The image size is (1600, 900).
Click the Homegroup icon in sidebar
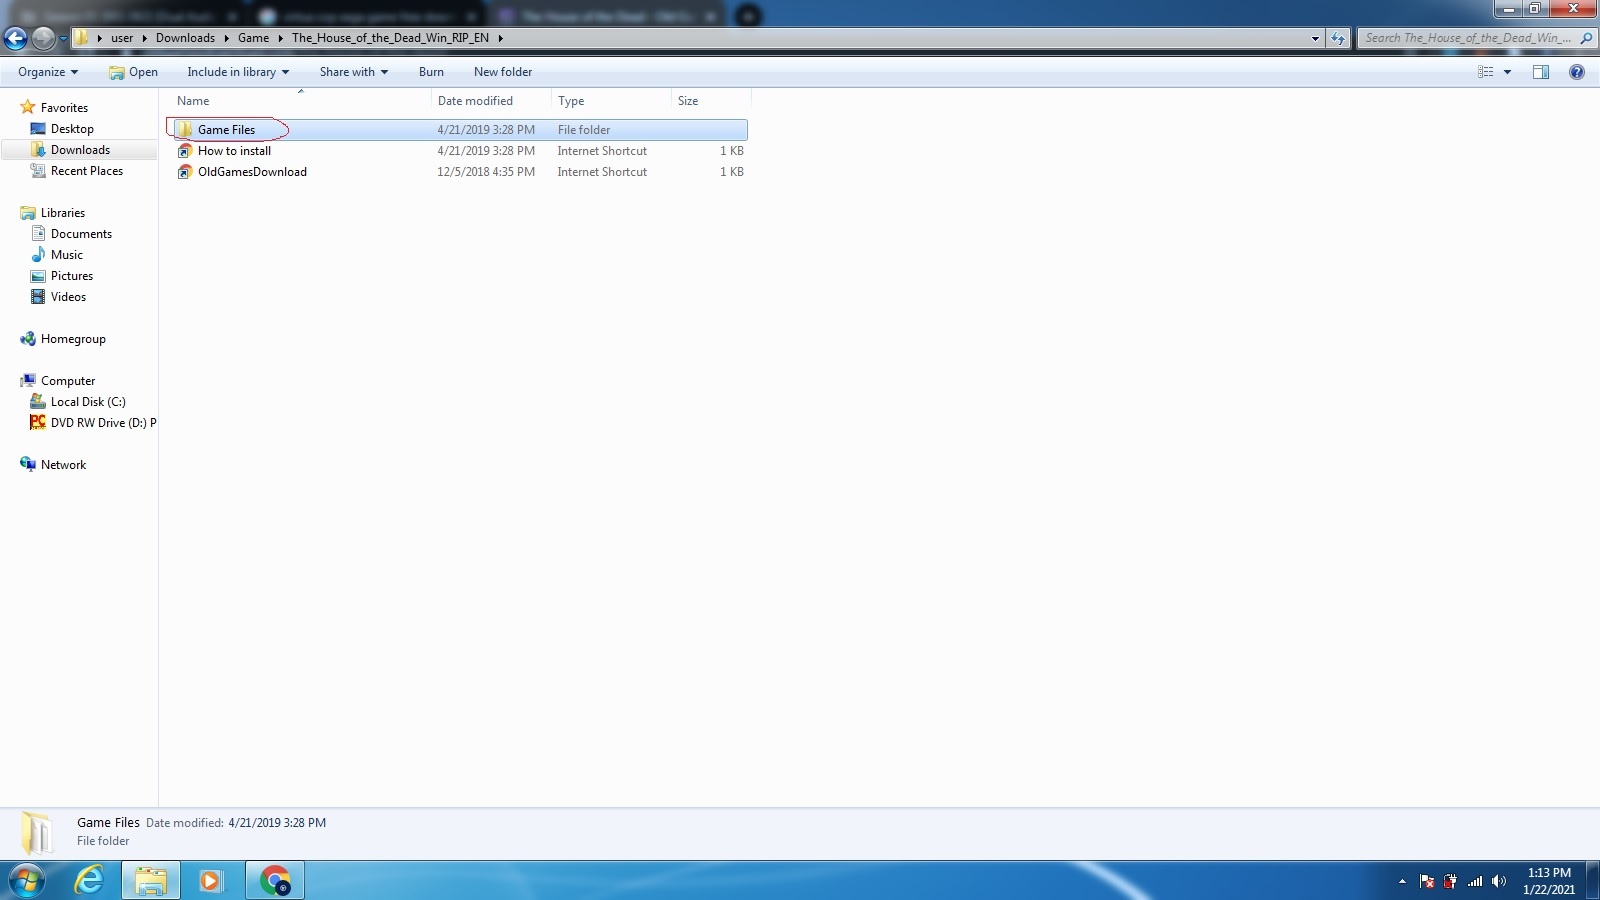pos(28,339)
